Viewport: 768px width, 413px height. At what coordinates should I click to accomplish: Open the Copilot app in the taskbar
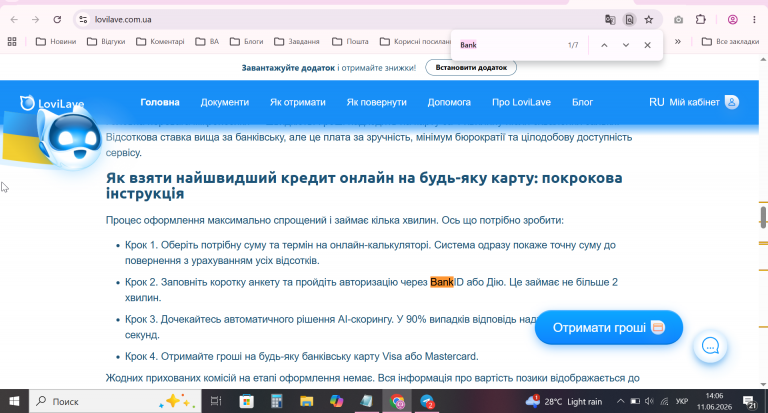(336, 401)
